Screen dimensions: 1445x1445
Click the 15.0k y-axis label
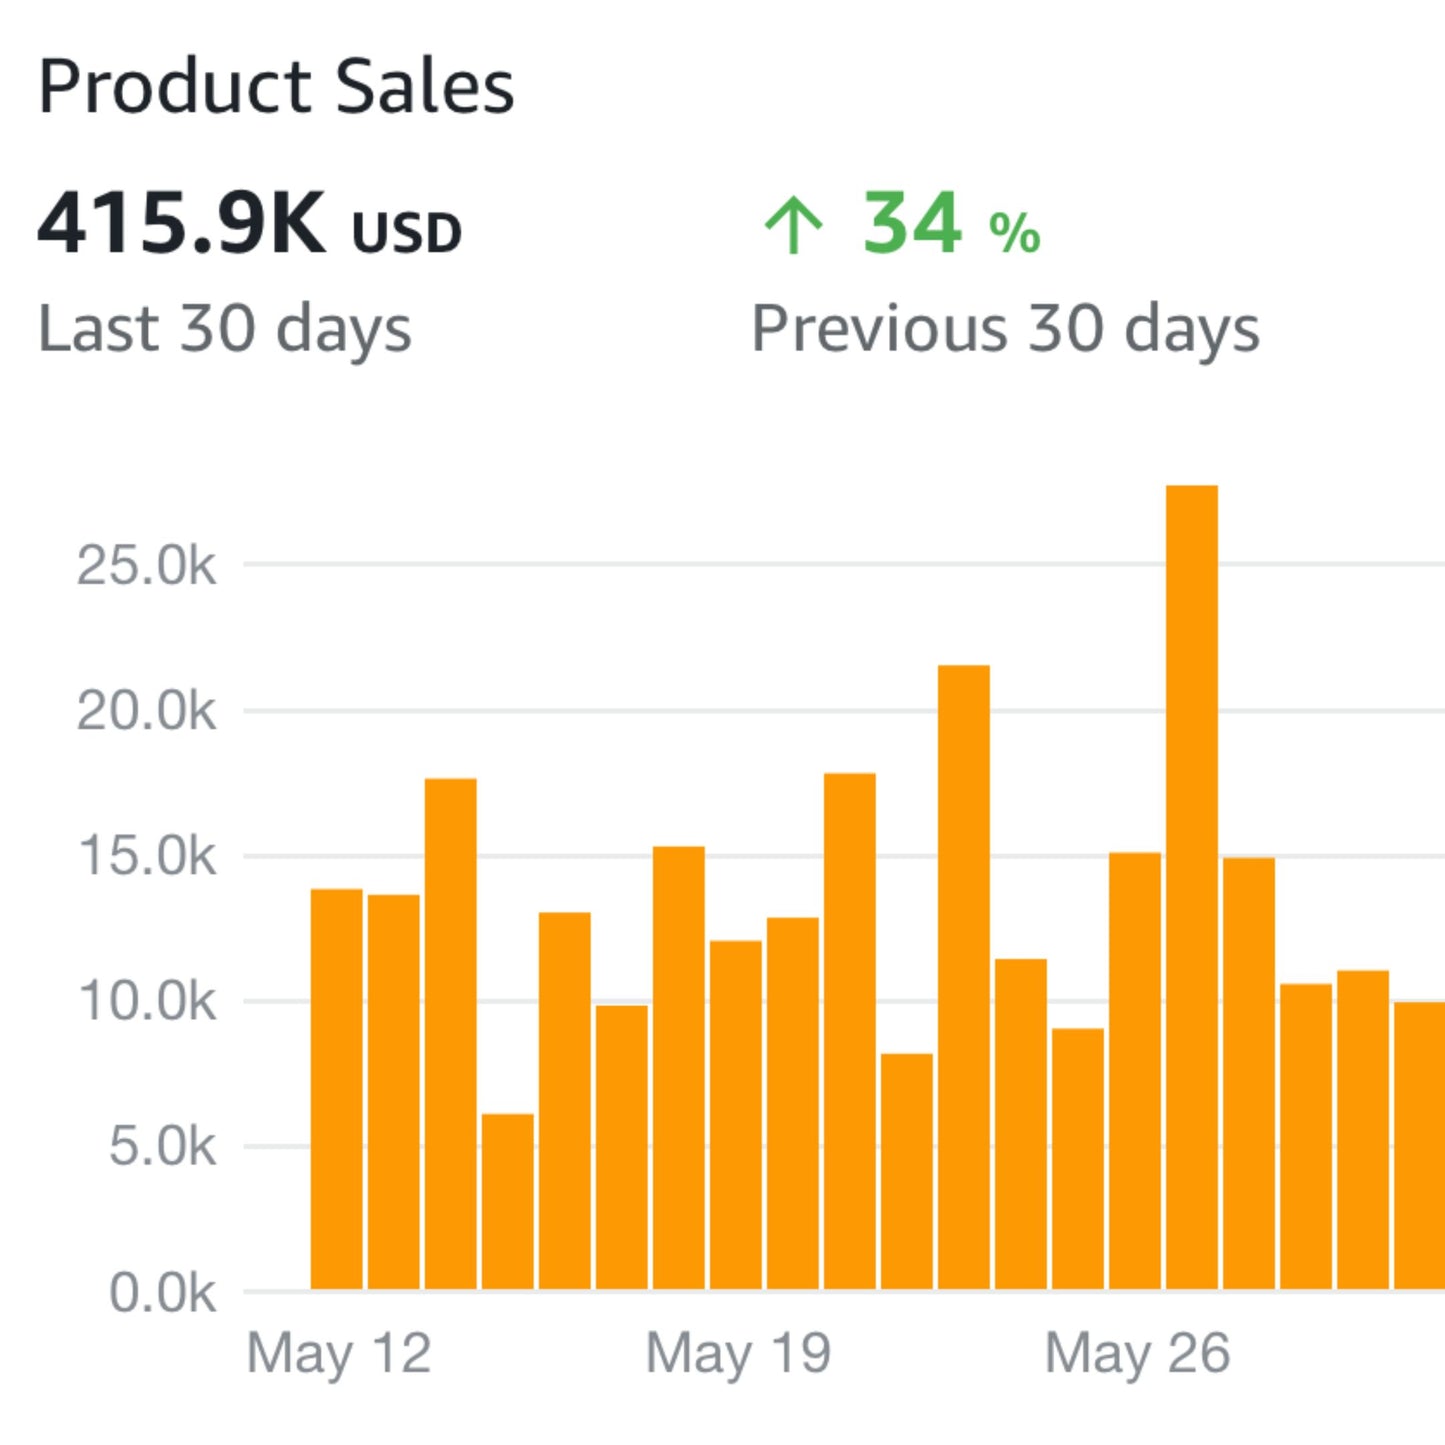[146, 857]
